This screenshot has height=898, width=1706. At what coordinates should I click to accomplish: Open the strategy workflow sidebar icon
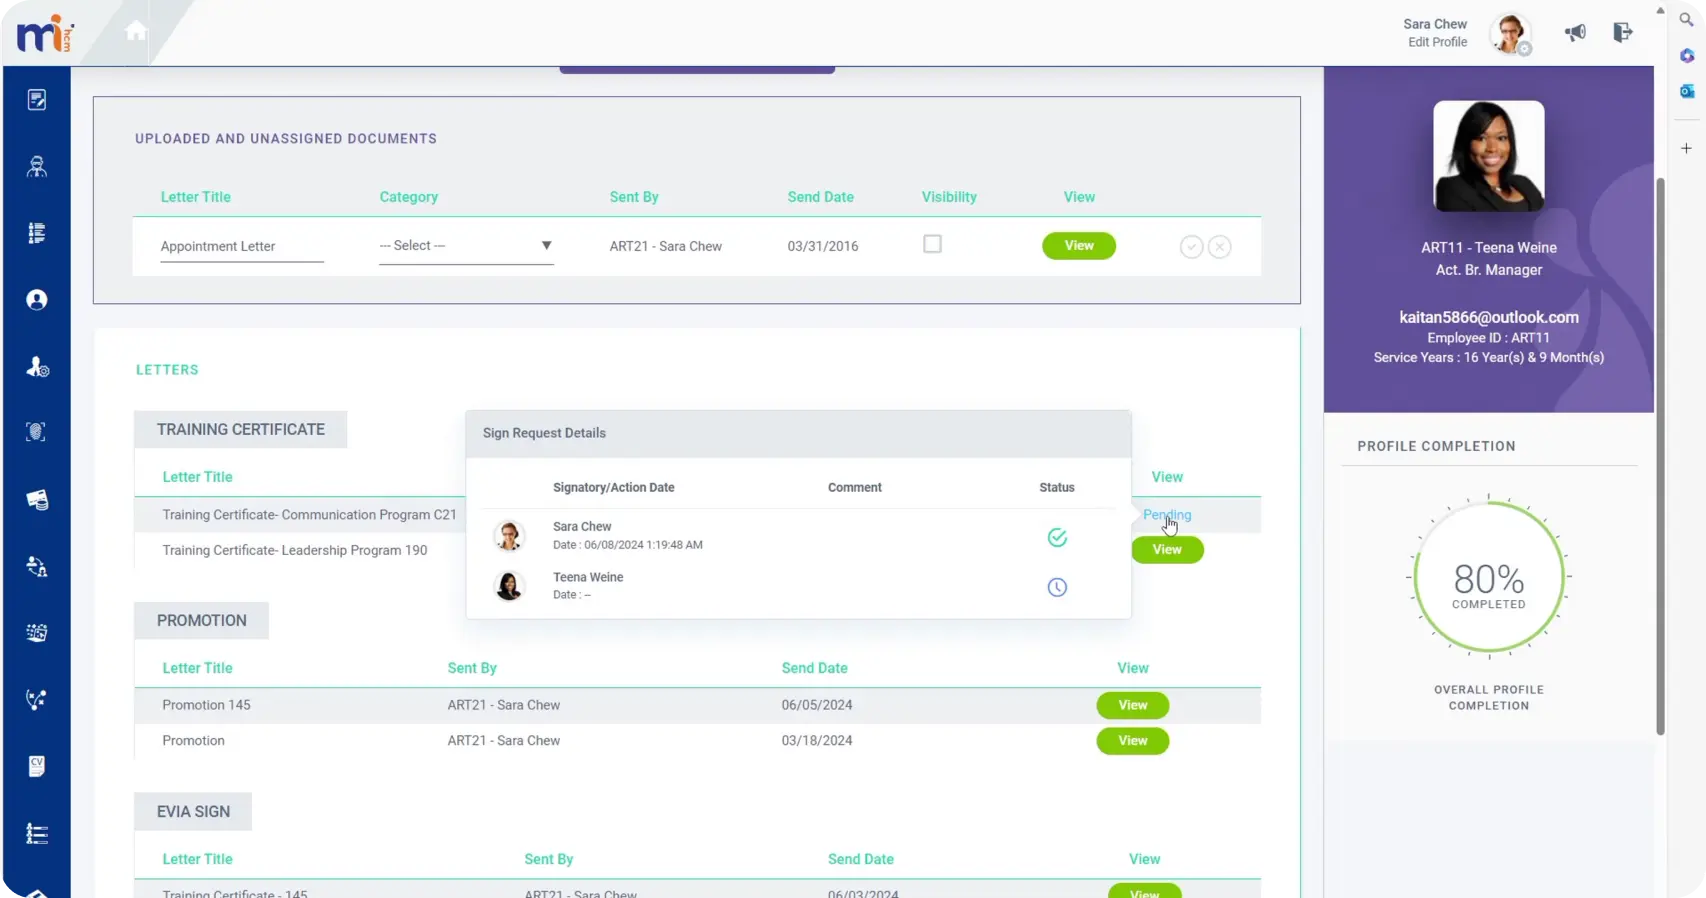click(x=37, y=700)
